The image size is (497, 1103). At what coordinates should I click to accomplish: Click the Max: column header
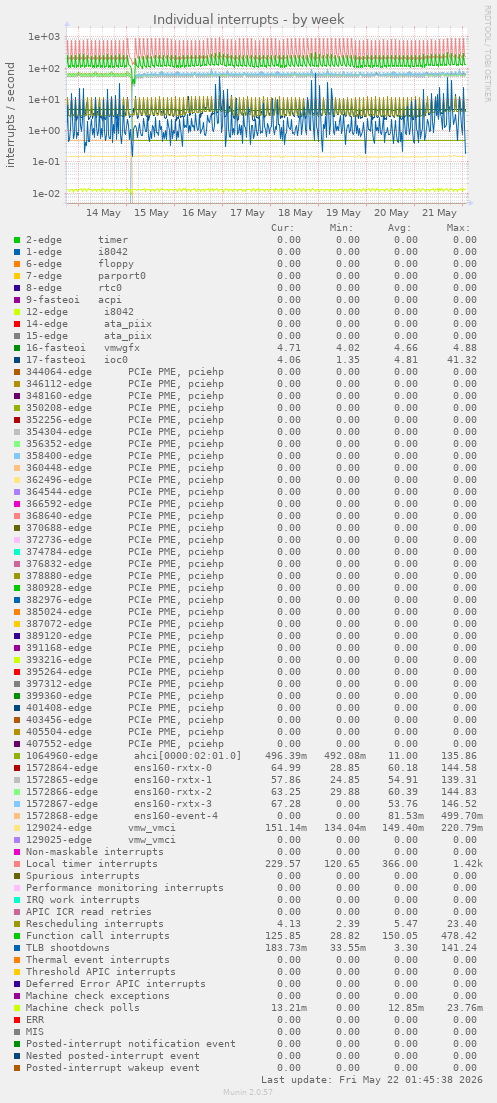click(458, 228)
